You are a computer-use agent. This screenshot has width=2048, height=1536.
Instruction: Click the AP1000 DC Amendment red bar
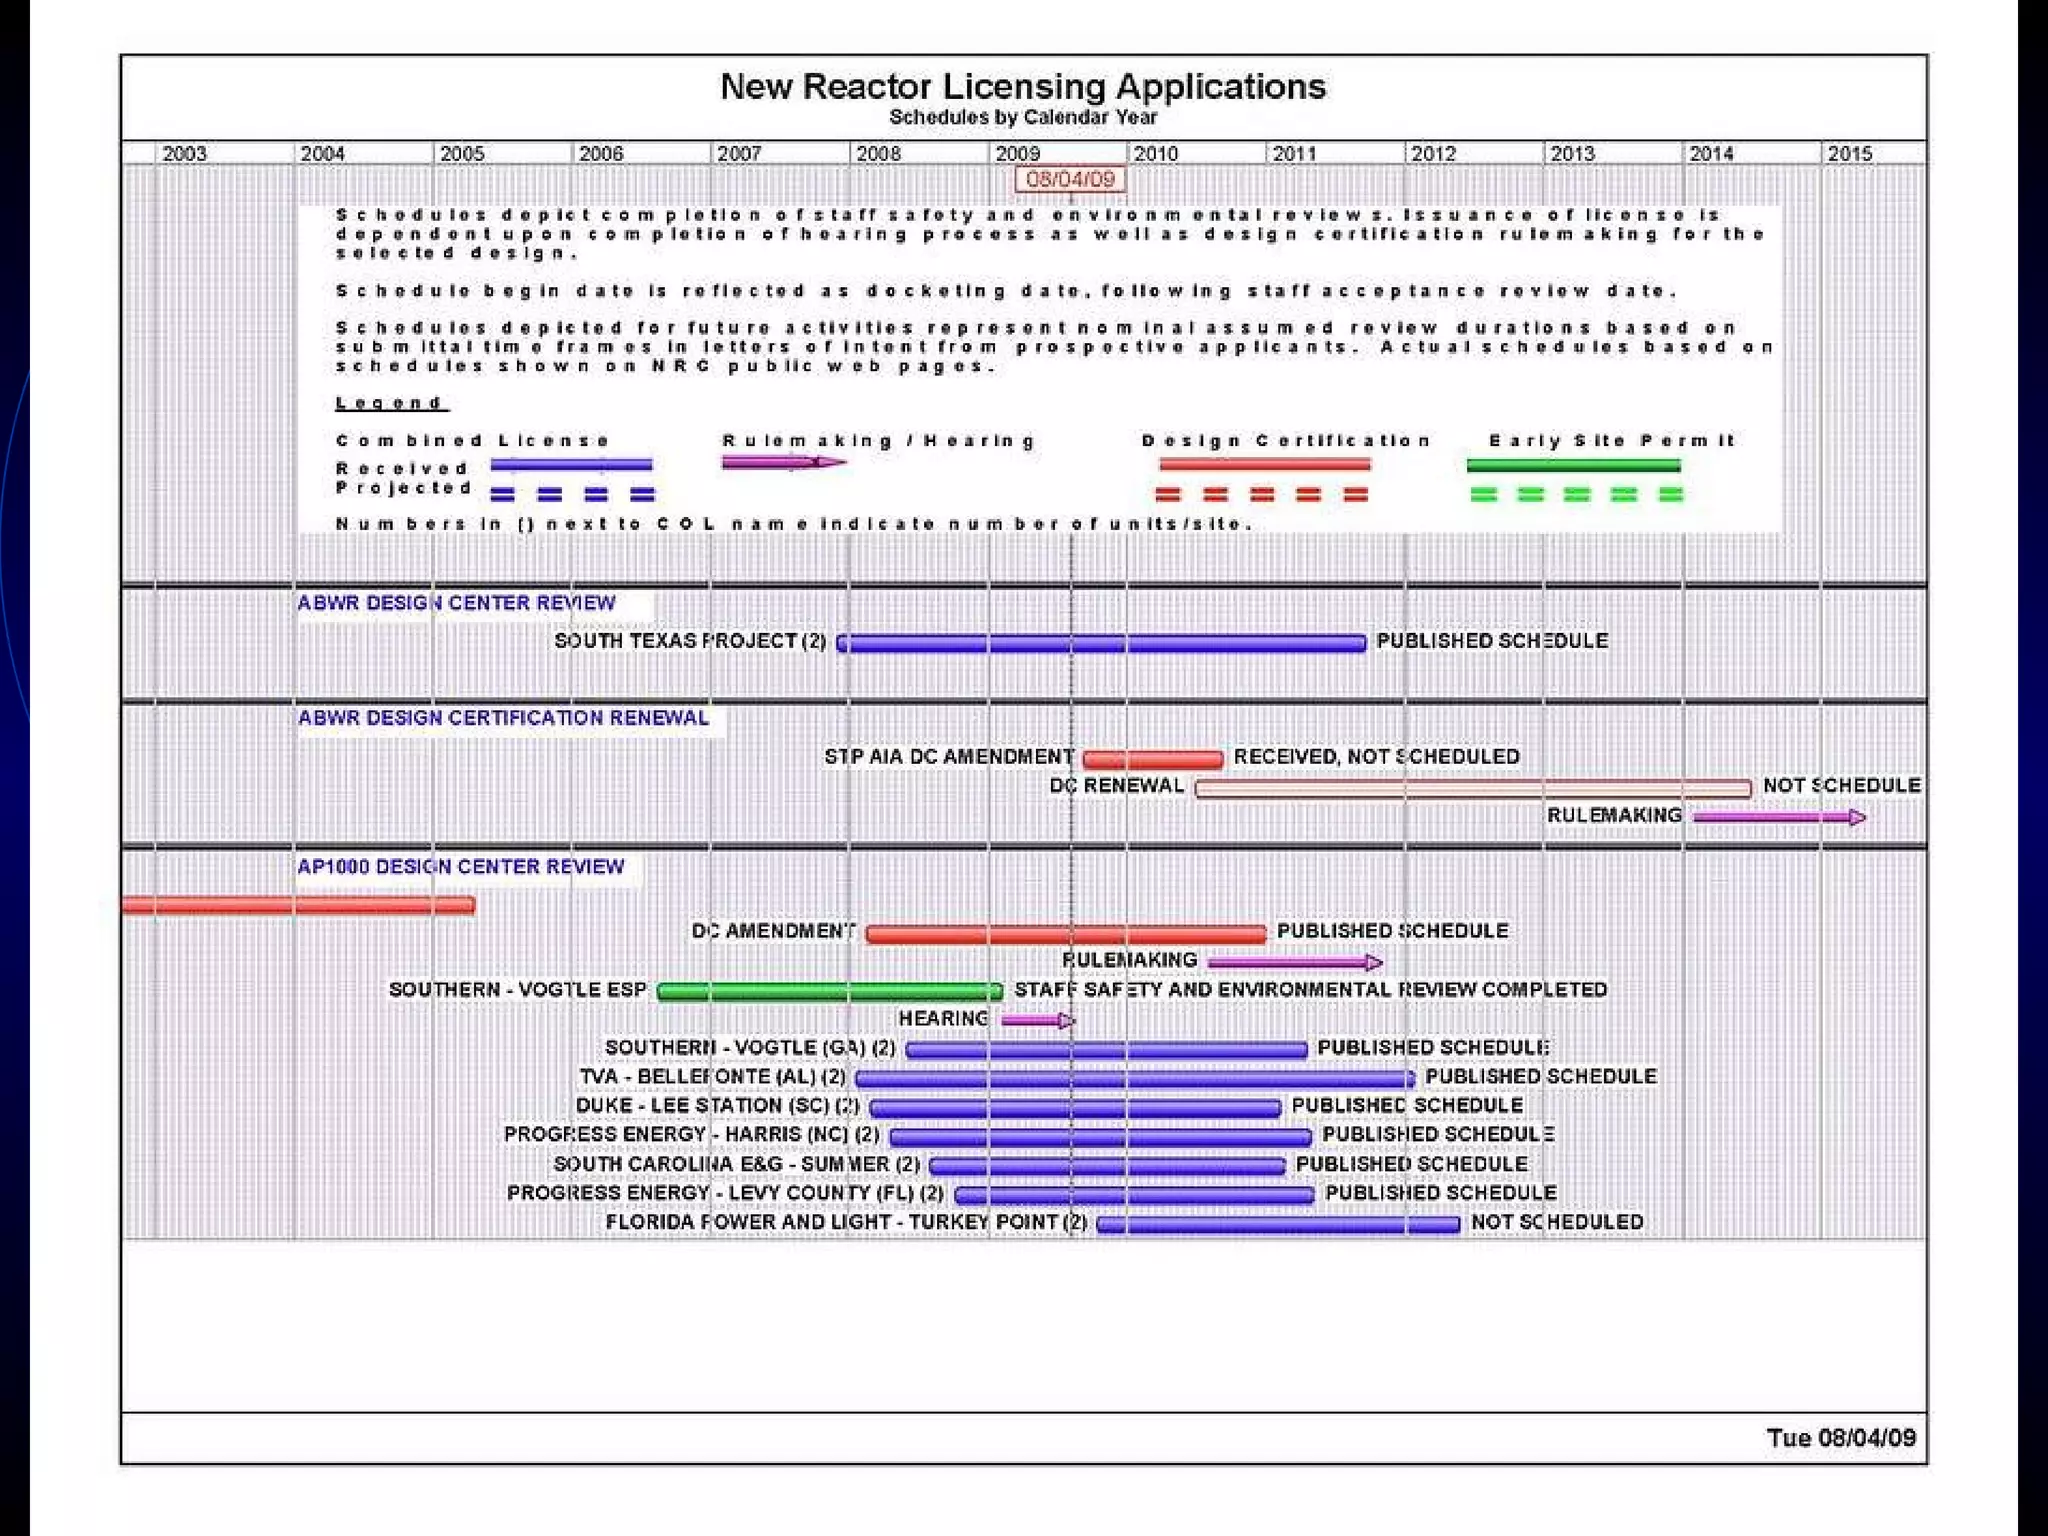(x=1065, y=934)
